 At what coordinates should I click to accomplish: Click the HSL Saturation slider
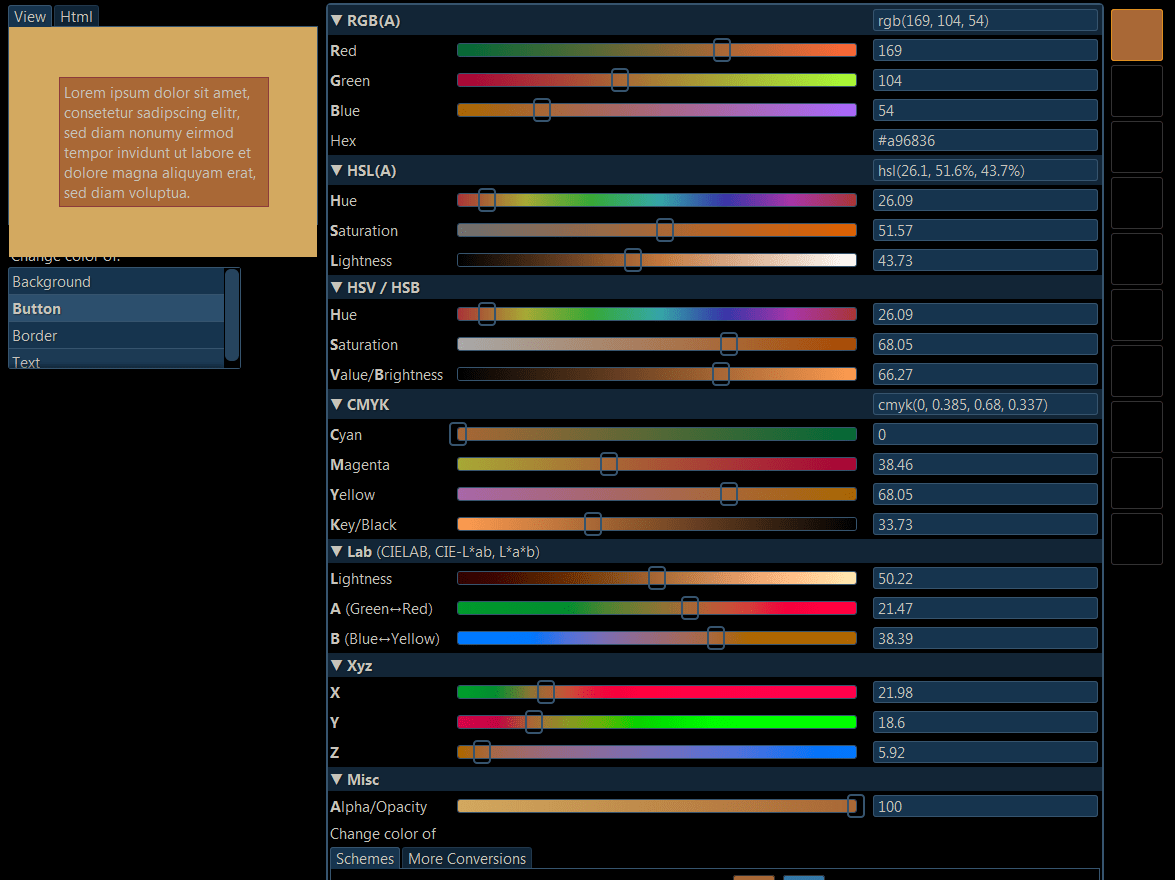[x=656, y=230]
